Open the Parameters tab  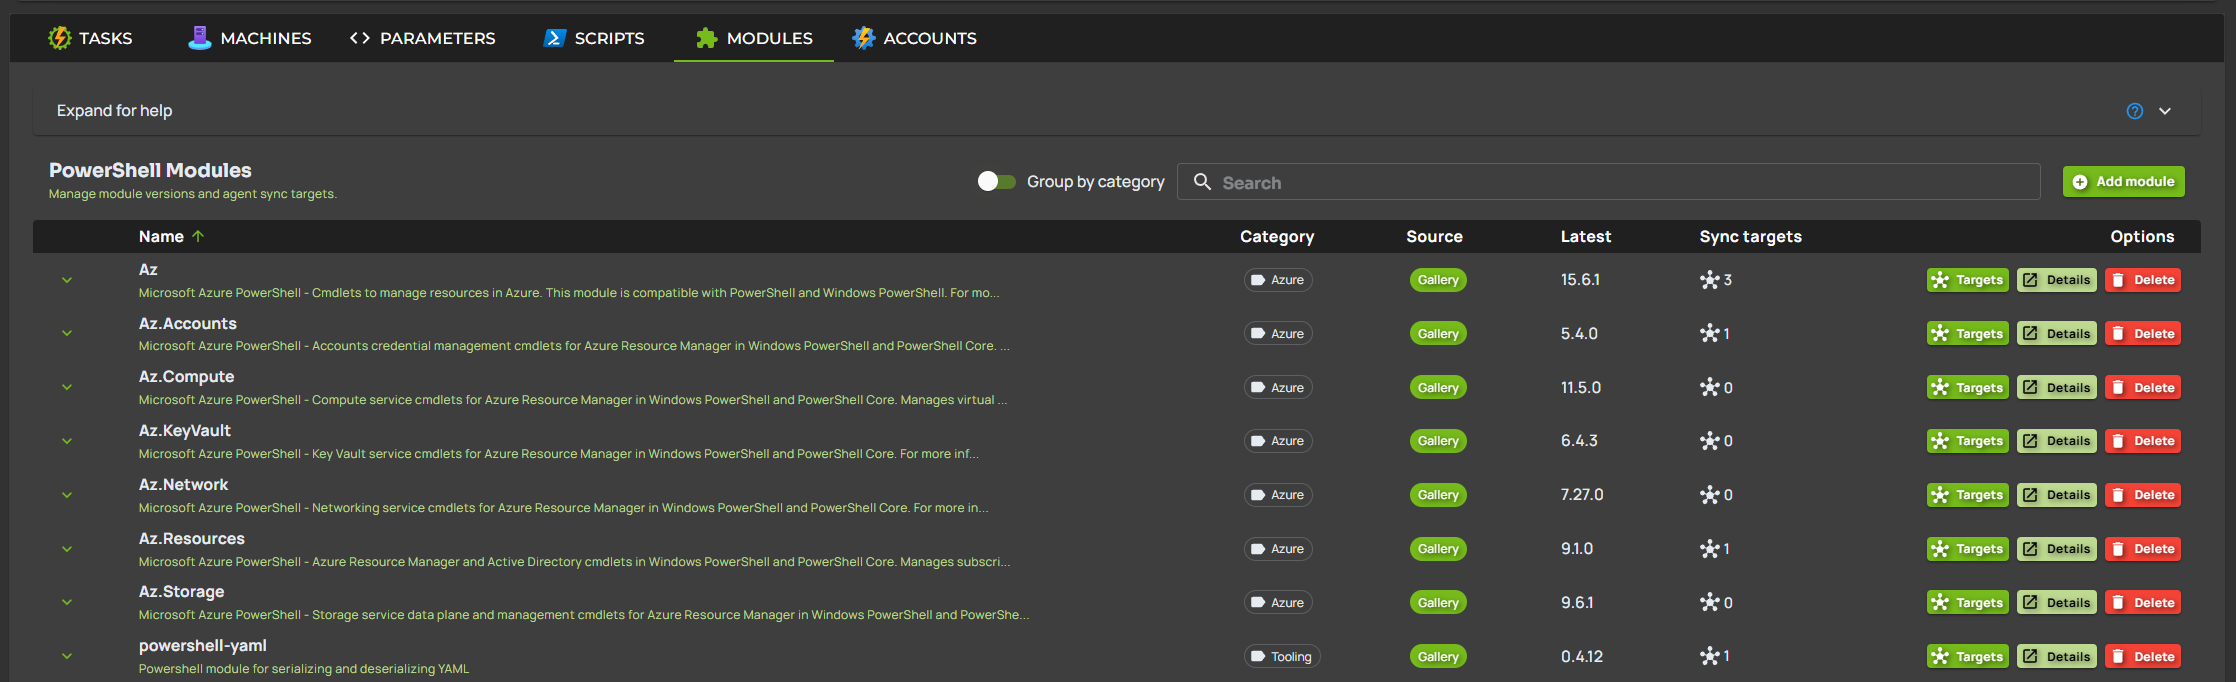(x=423, y=38)
